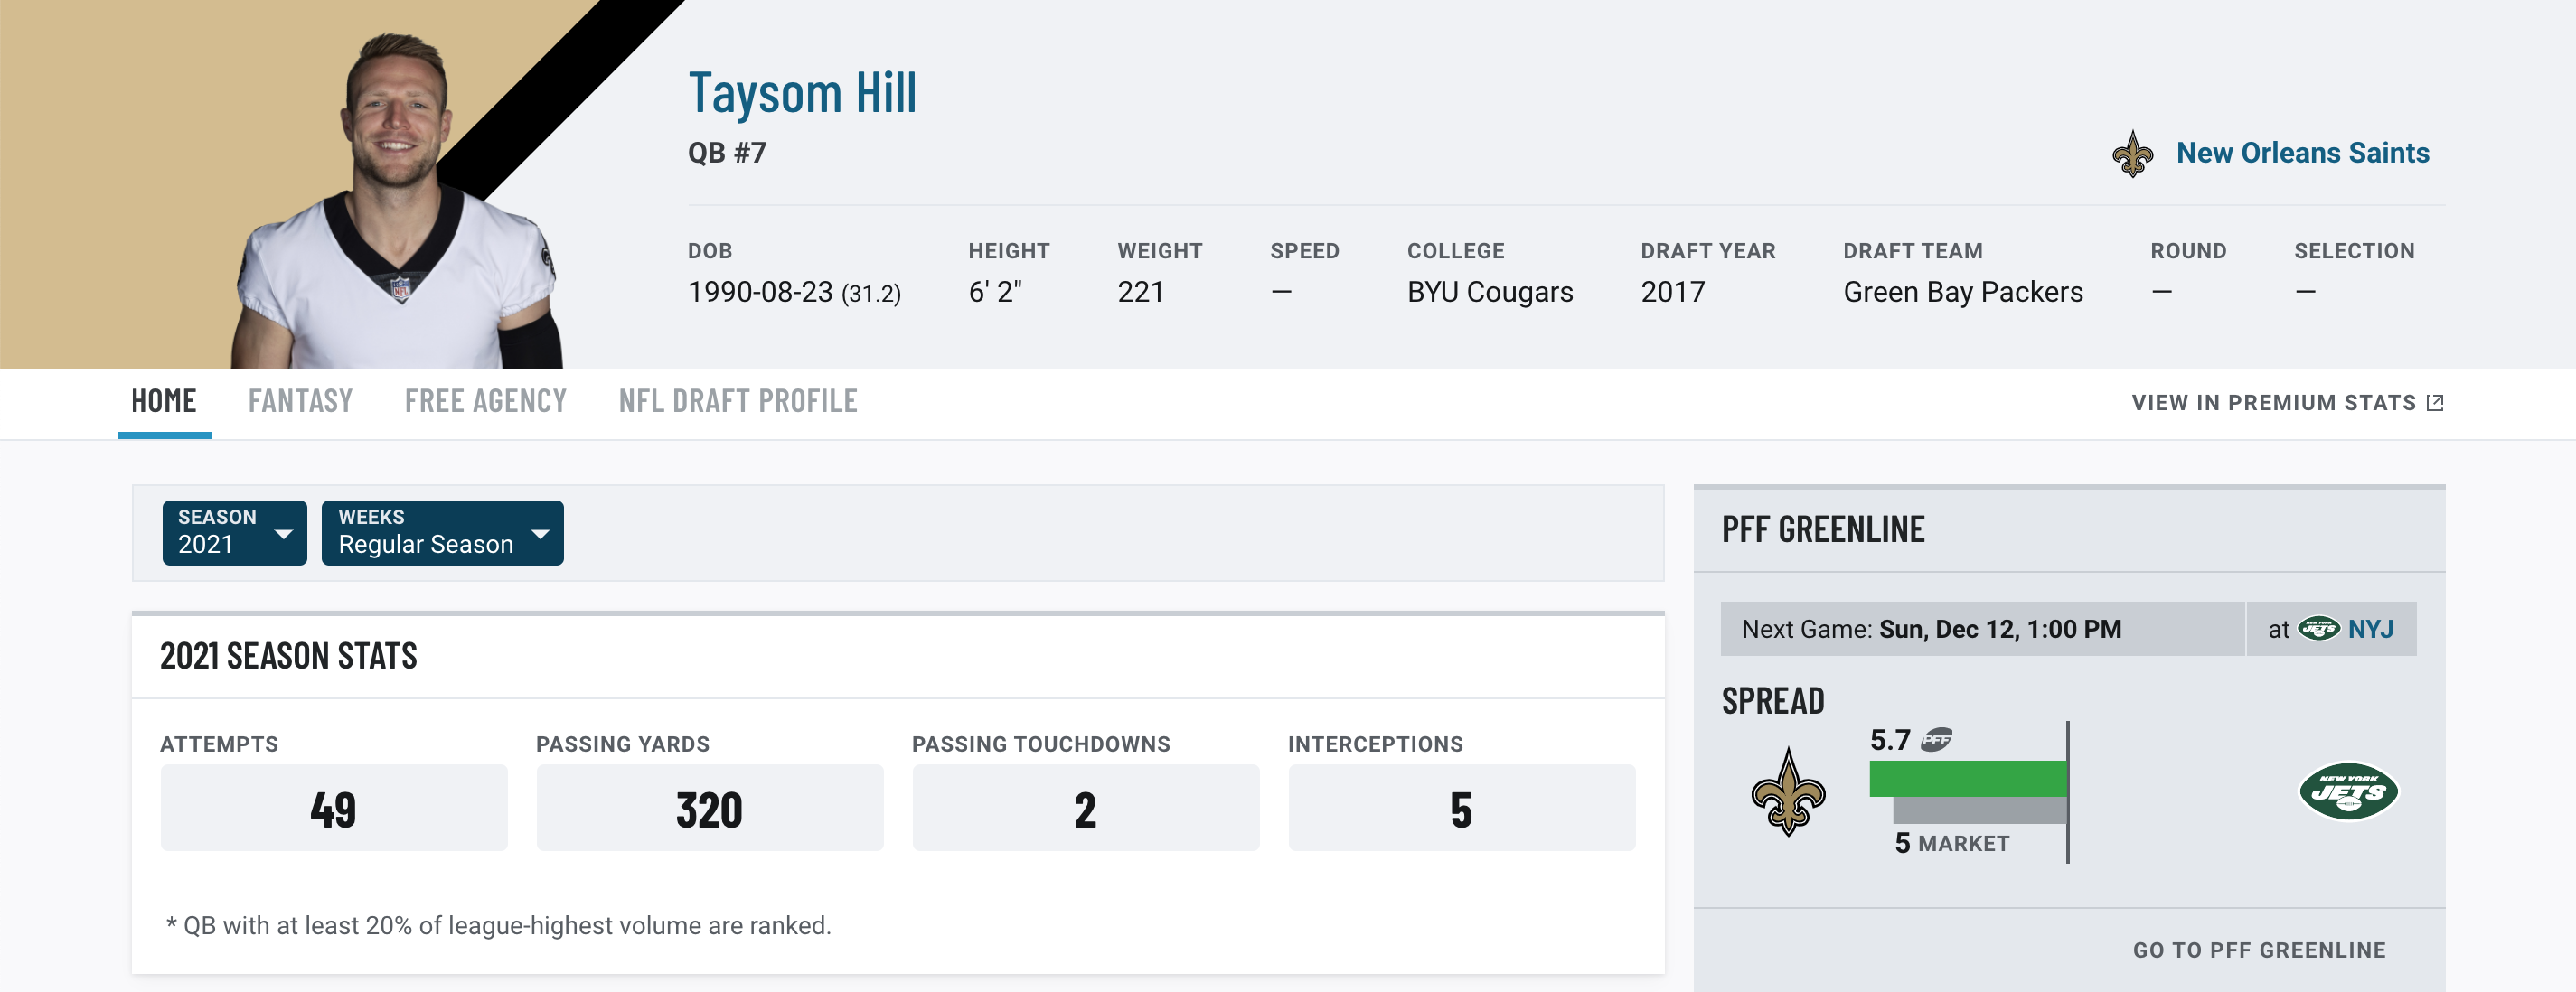Click the external link icon by Premium Stats
Image resolution: width=2576 pixels, height=992 pixels.
[x=2435, y=402]
